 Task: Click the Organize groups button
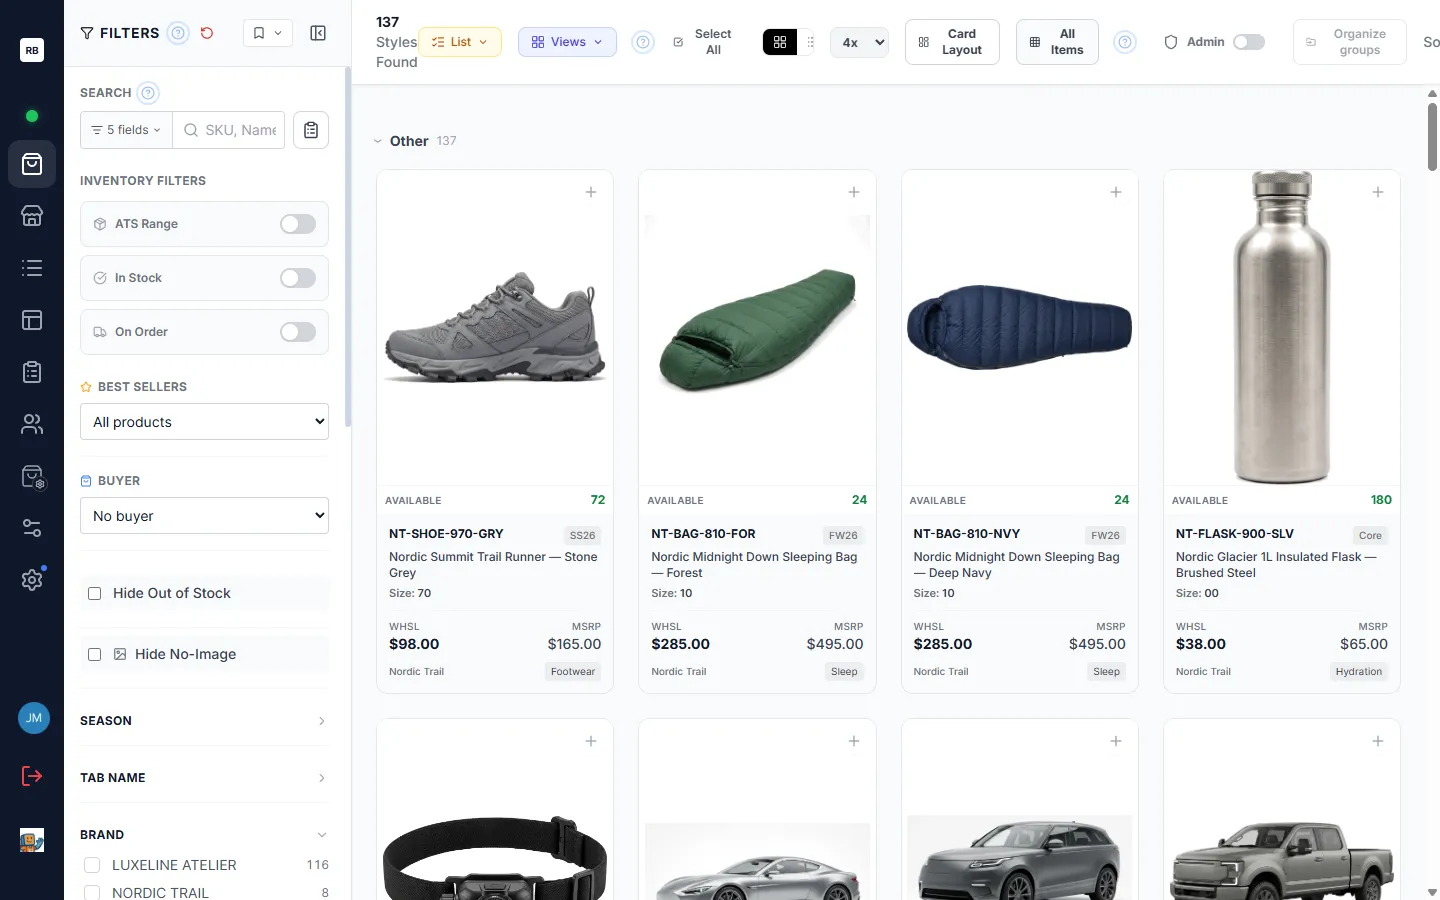[1350, 42]
